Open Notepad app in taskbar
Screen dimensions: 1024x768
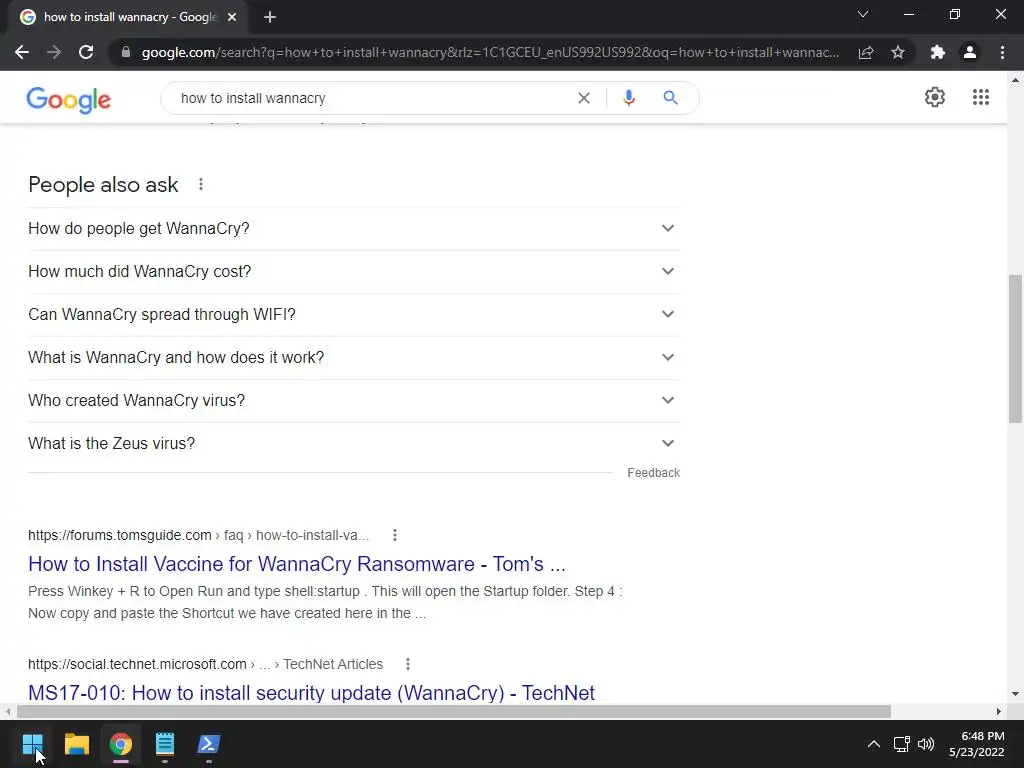point(165,744)
